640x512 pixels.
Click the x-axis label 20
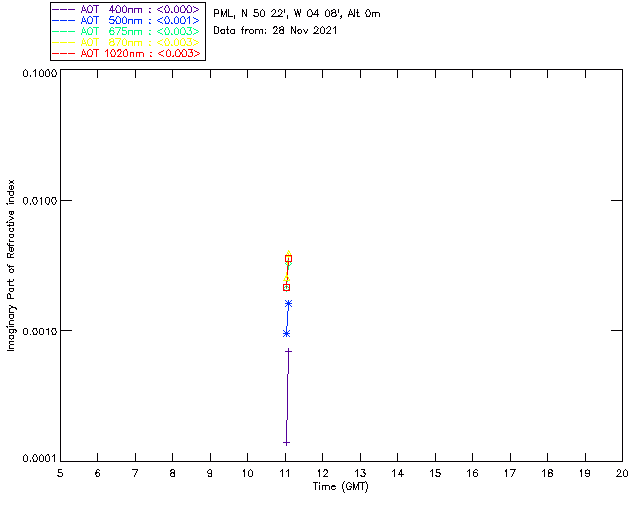pos(622,473)
